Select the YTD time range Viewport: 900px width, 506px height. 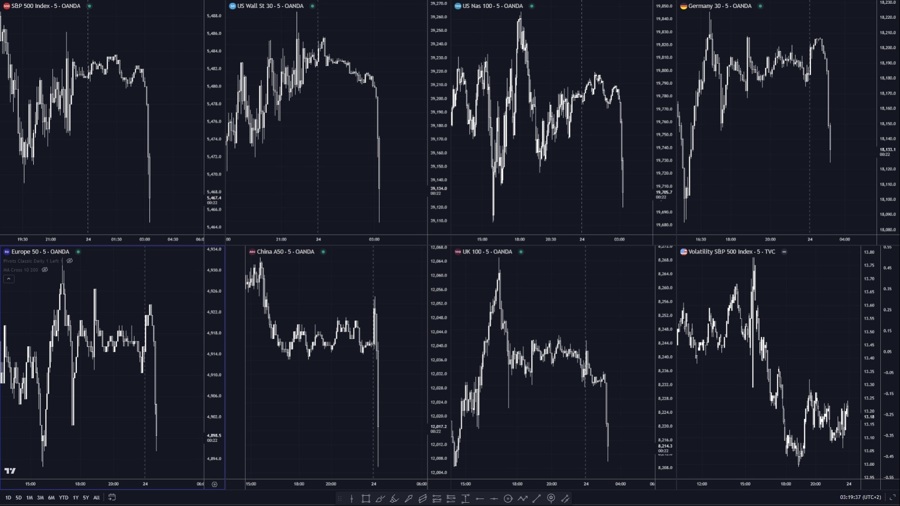click(x=63, y=498)
